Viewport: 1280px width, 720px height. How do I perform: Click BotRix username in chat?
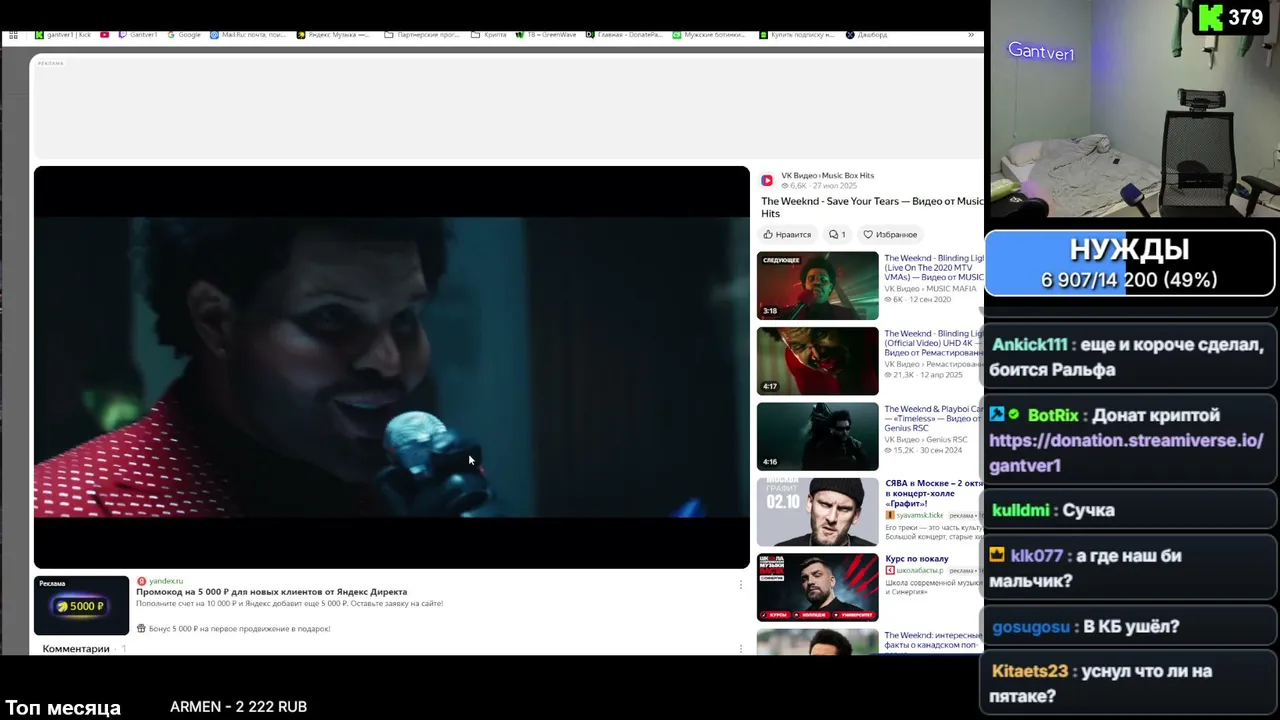tap(1053, 415)
